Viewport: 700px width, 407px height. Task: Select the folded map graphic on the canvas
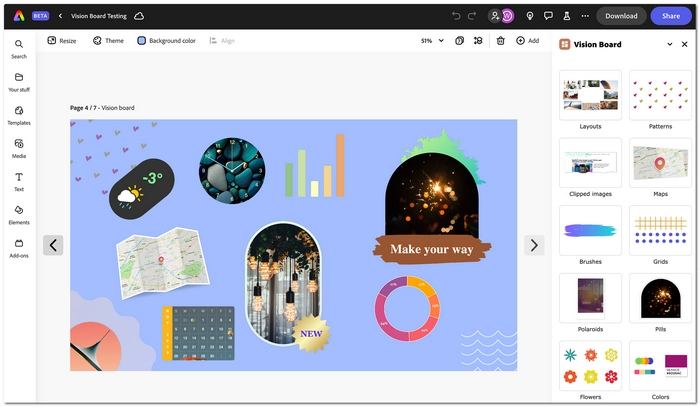162,262
